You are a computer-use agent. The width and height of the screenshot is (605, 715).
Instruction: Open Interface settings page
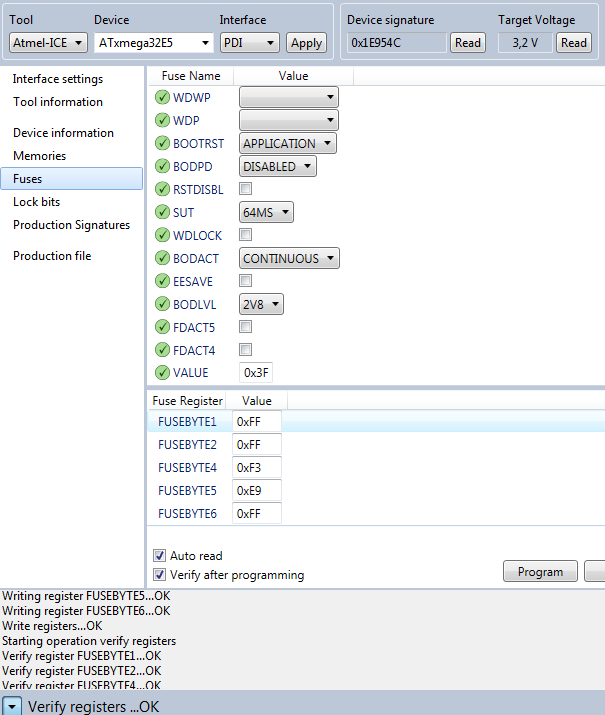tap(58, 79)
